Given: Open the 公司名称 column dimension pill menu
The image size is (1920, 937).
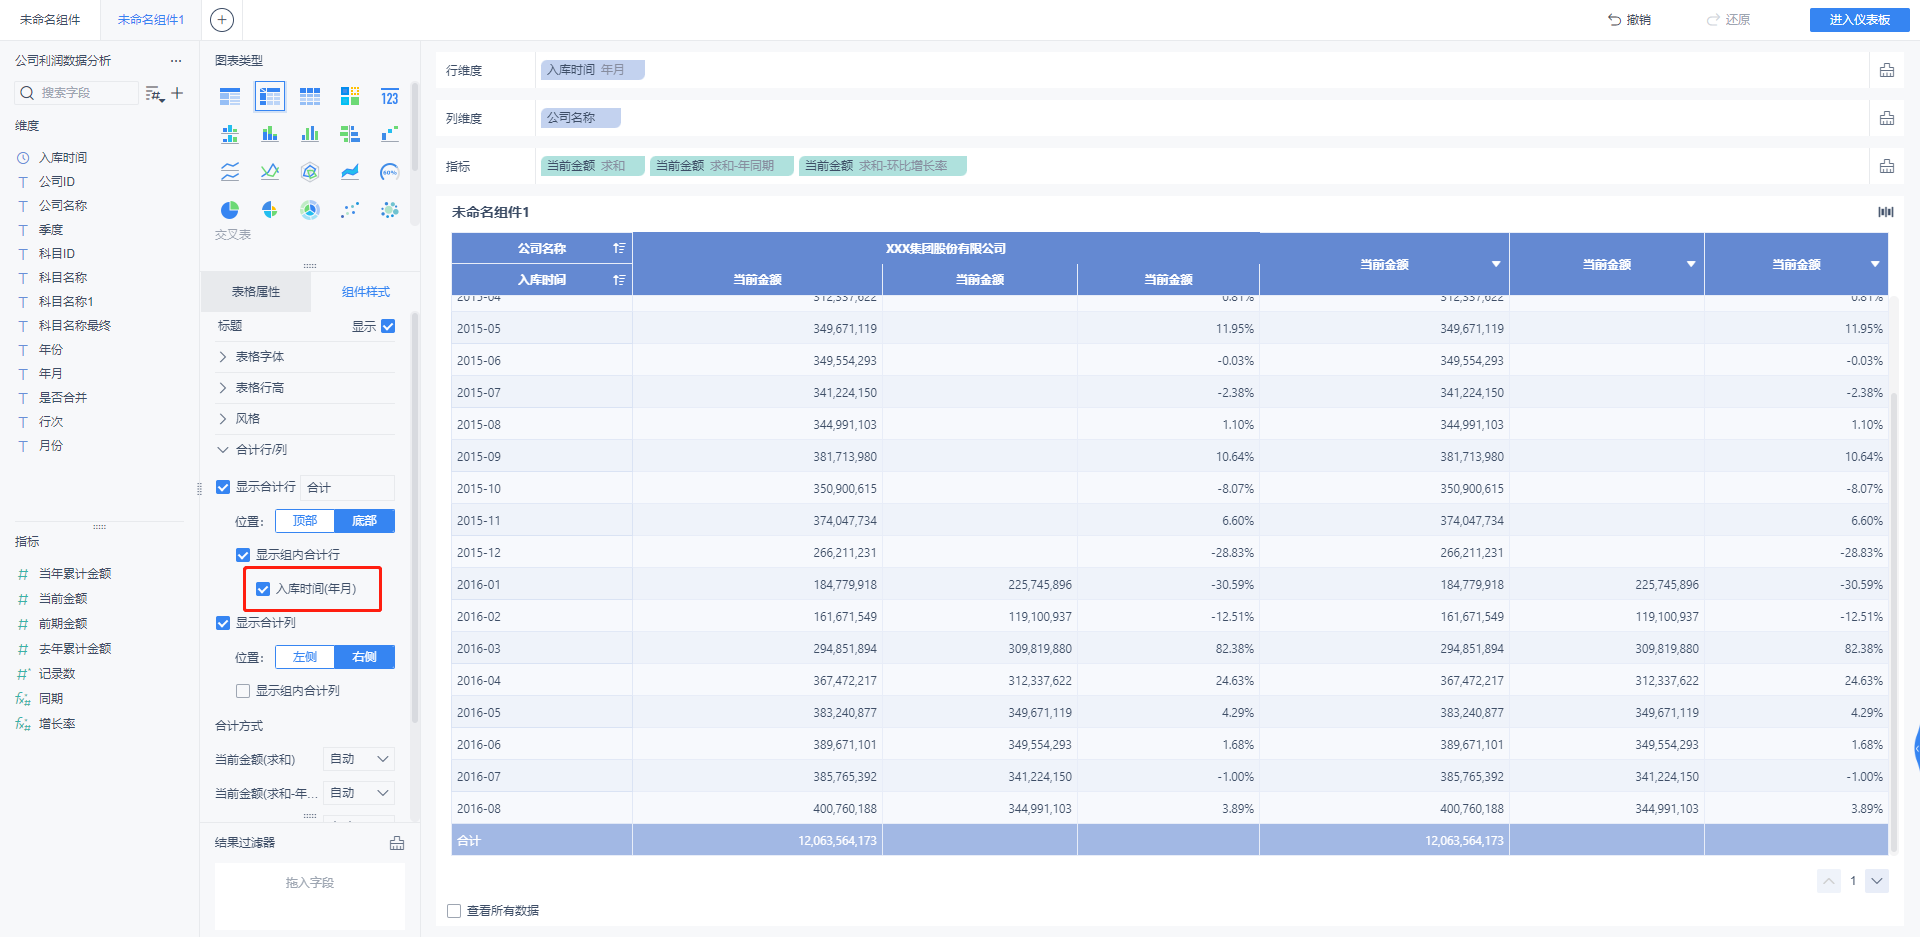Looking at the screenshot, I should [x=580, y=118].
